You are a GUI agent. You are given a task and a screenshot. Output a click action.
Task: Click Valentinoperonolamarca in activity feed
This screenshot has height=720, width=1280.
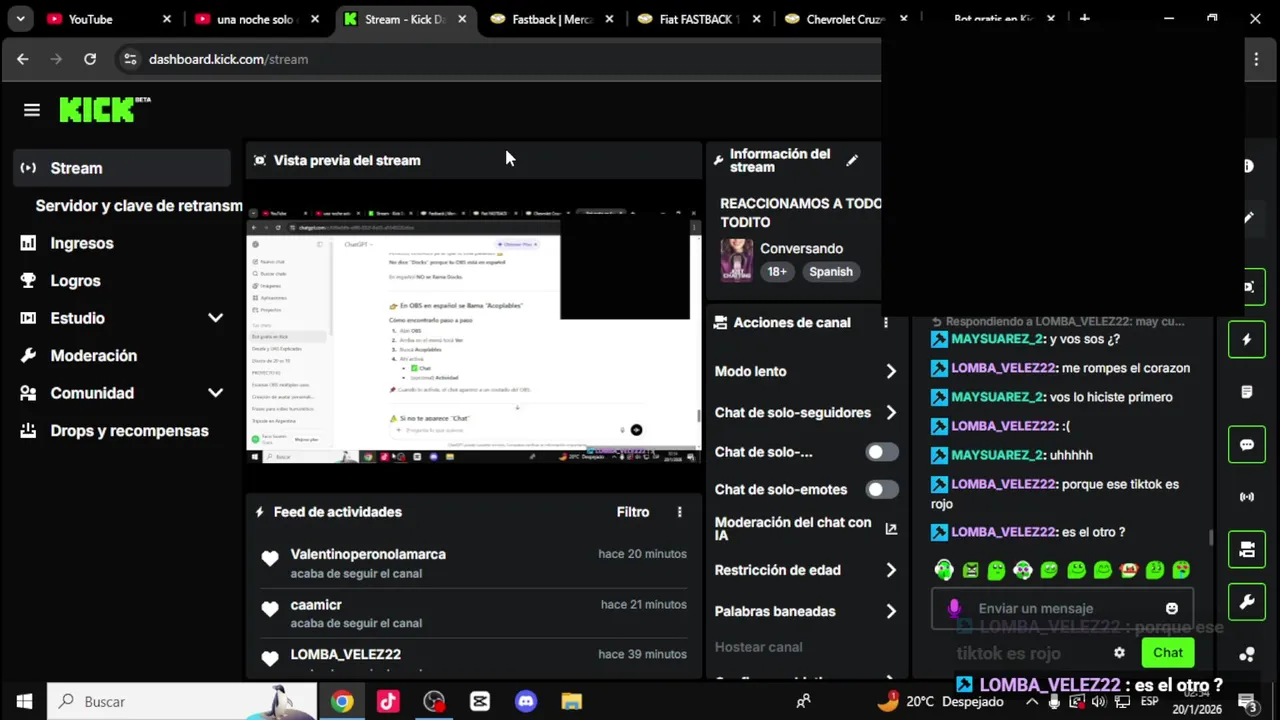click(x=368, y=554)
